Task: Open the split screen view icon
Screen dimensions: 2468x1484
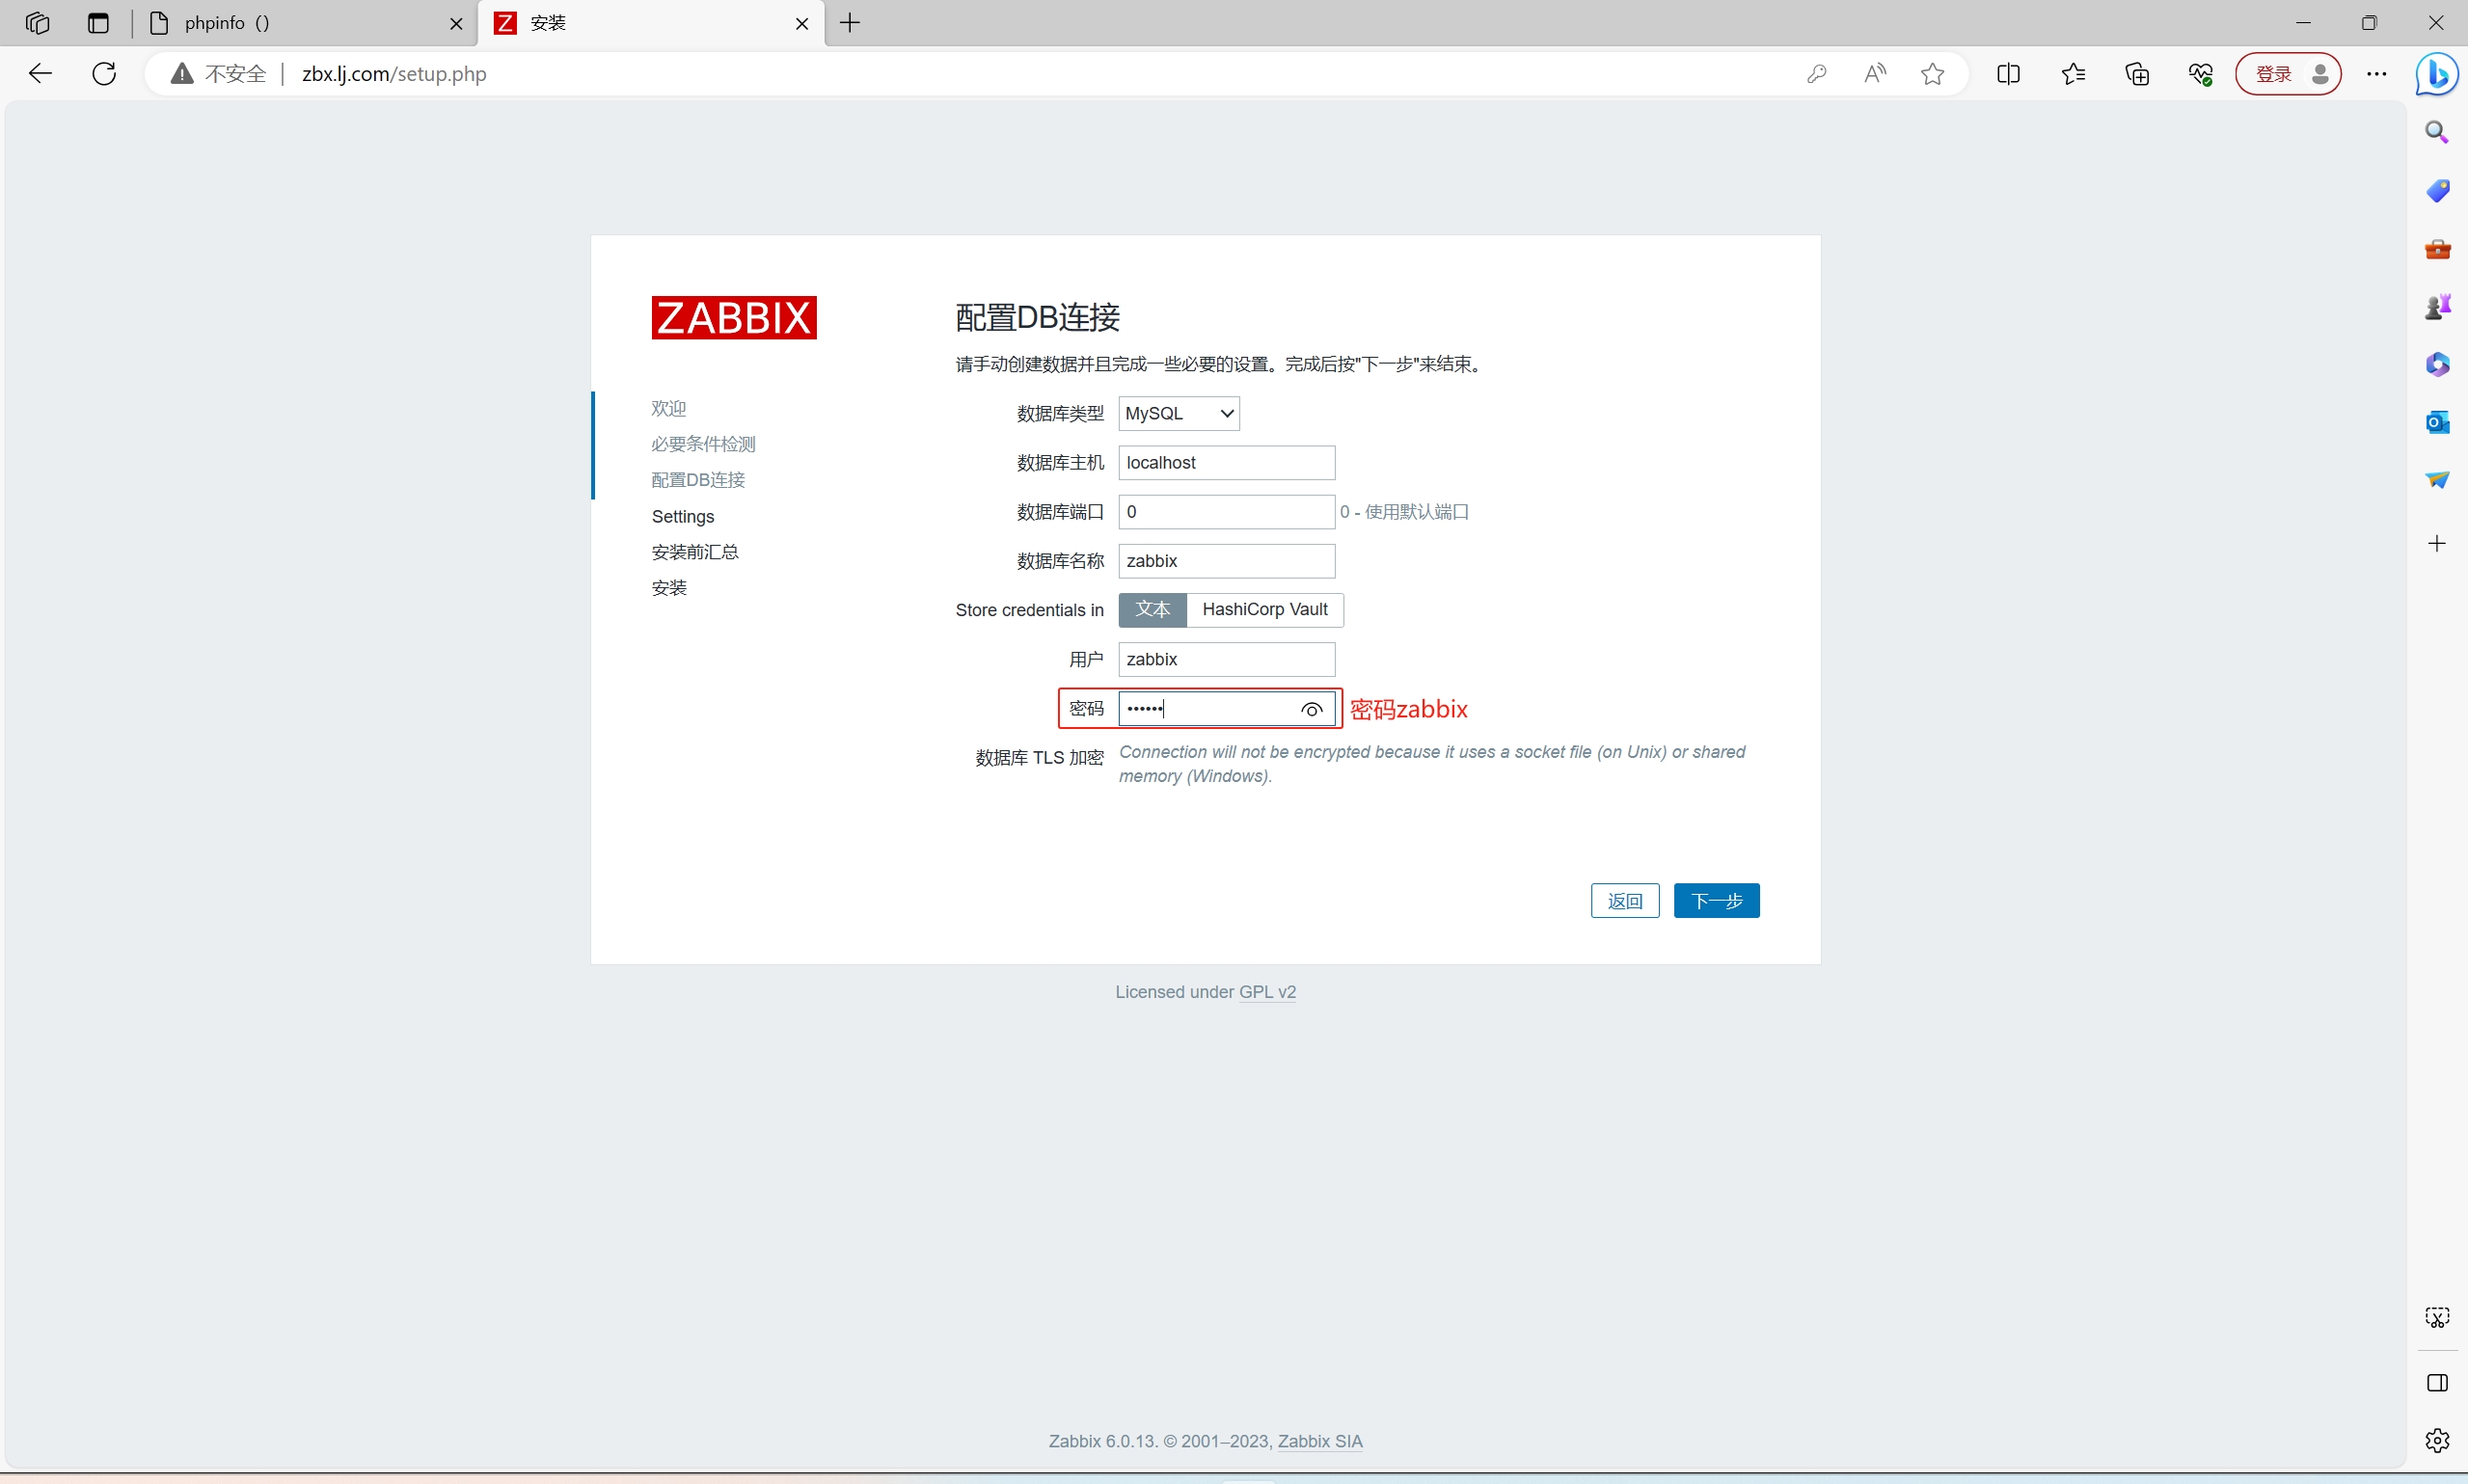Action: point(2008,74)
